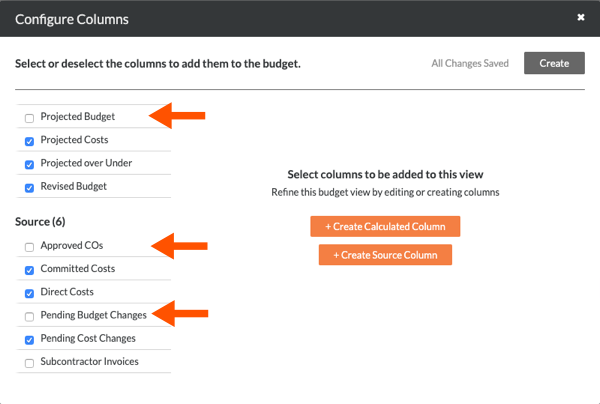This screenshot has width=600, height=404.
Task: Select the Pending Budget Changes label
Action: click(x=94, y=315)
